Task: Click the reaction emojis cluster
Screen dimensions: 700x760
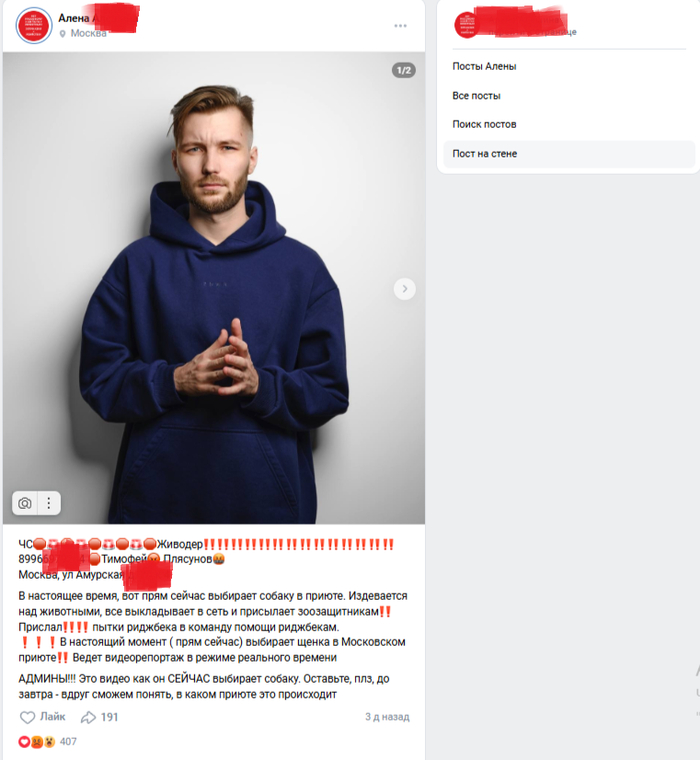Action: 37,742
